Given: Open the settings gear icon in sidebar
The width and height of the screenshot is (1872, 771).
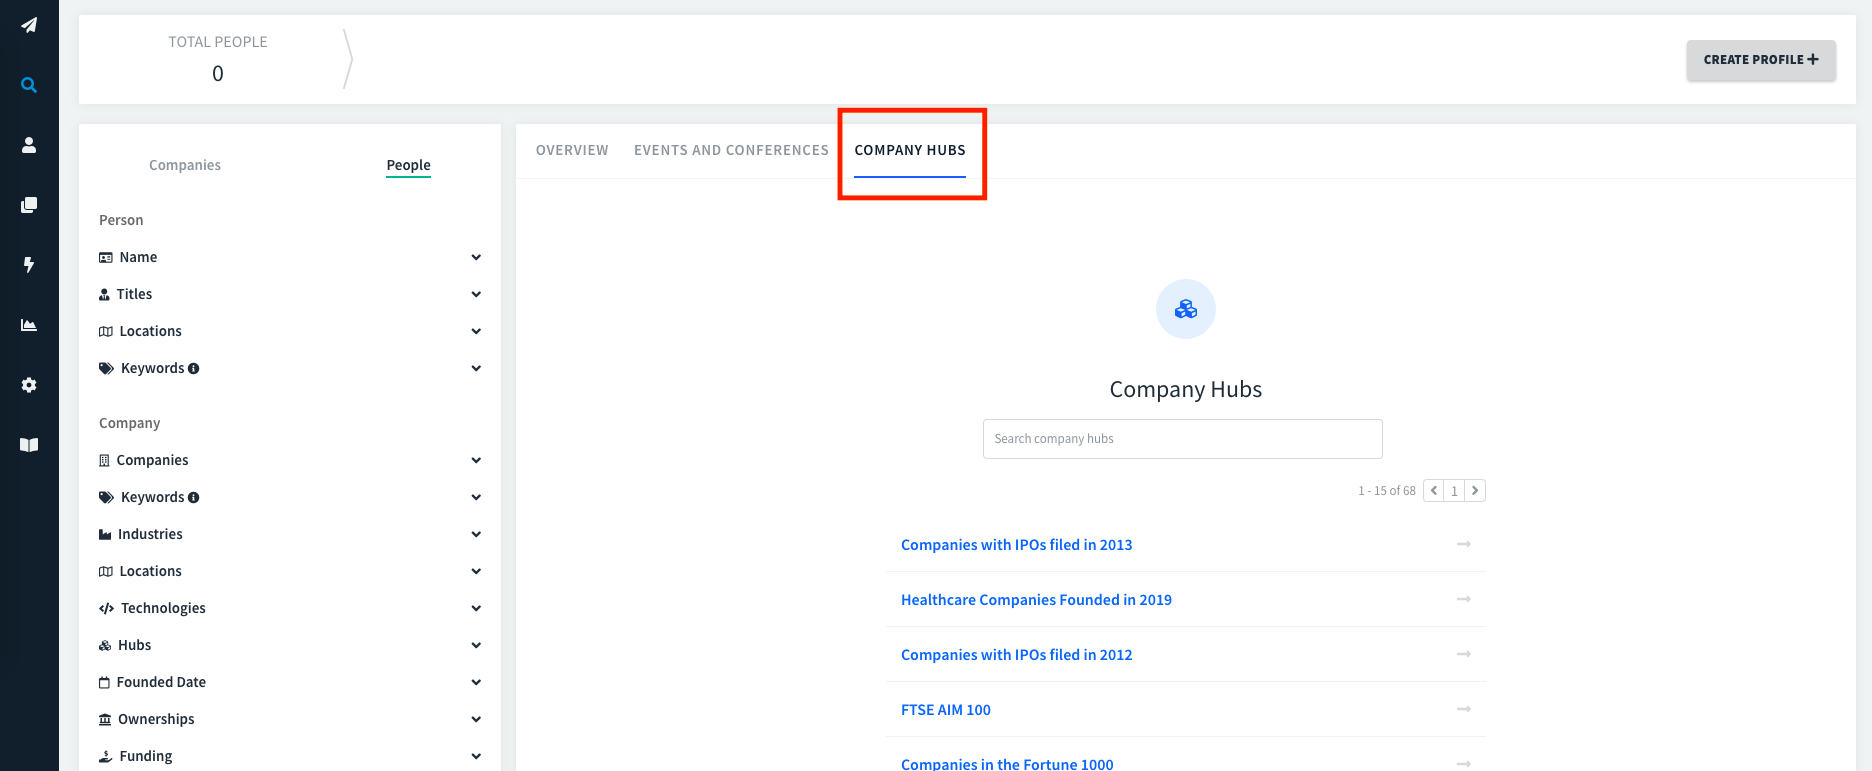Looking at the screenshot, I should click(x=29, y=385).
